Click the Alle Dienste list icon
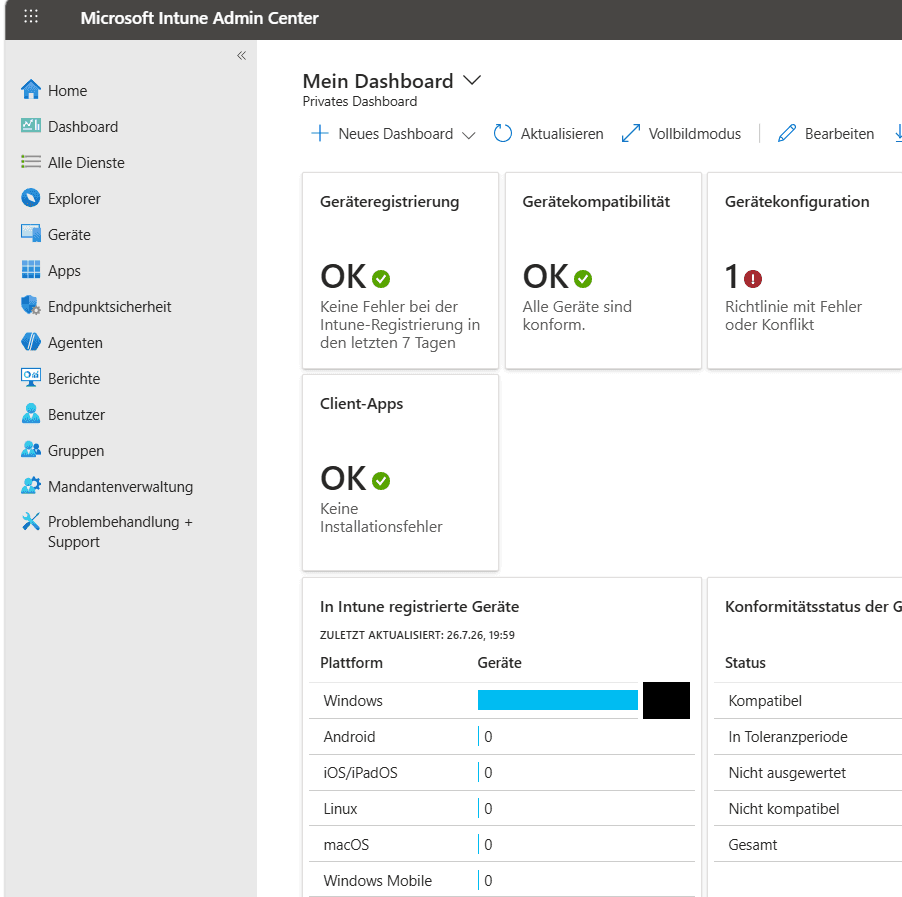Viewport: 902px width, 897px height. 31,162
